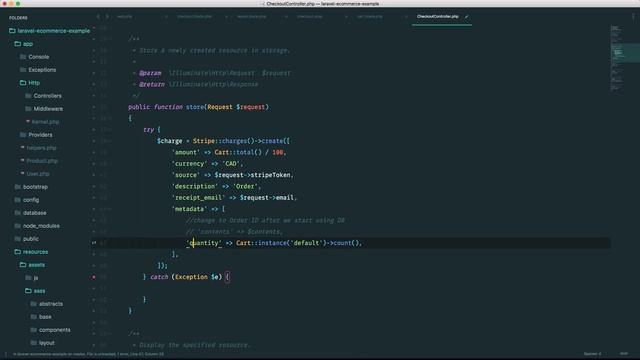Click the 'public' keyword before function store
Image resolution: width=640 pixels, height=360 pixels.
click(139, 107)
